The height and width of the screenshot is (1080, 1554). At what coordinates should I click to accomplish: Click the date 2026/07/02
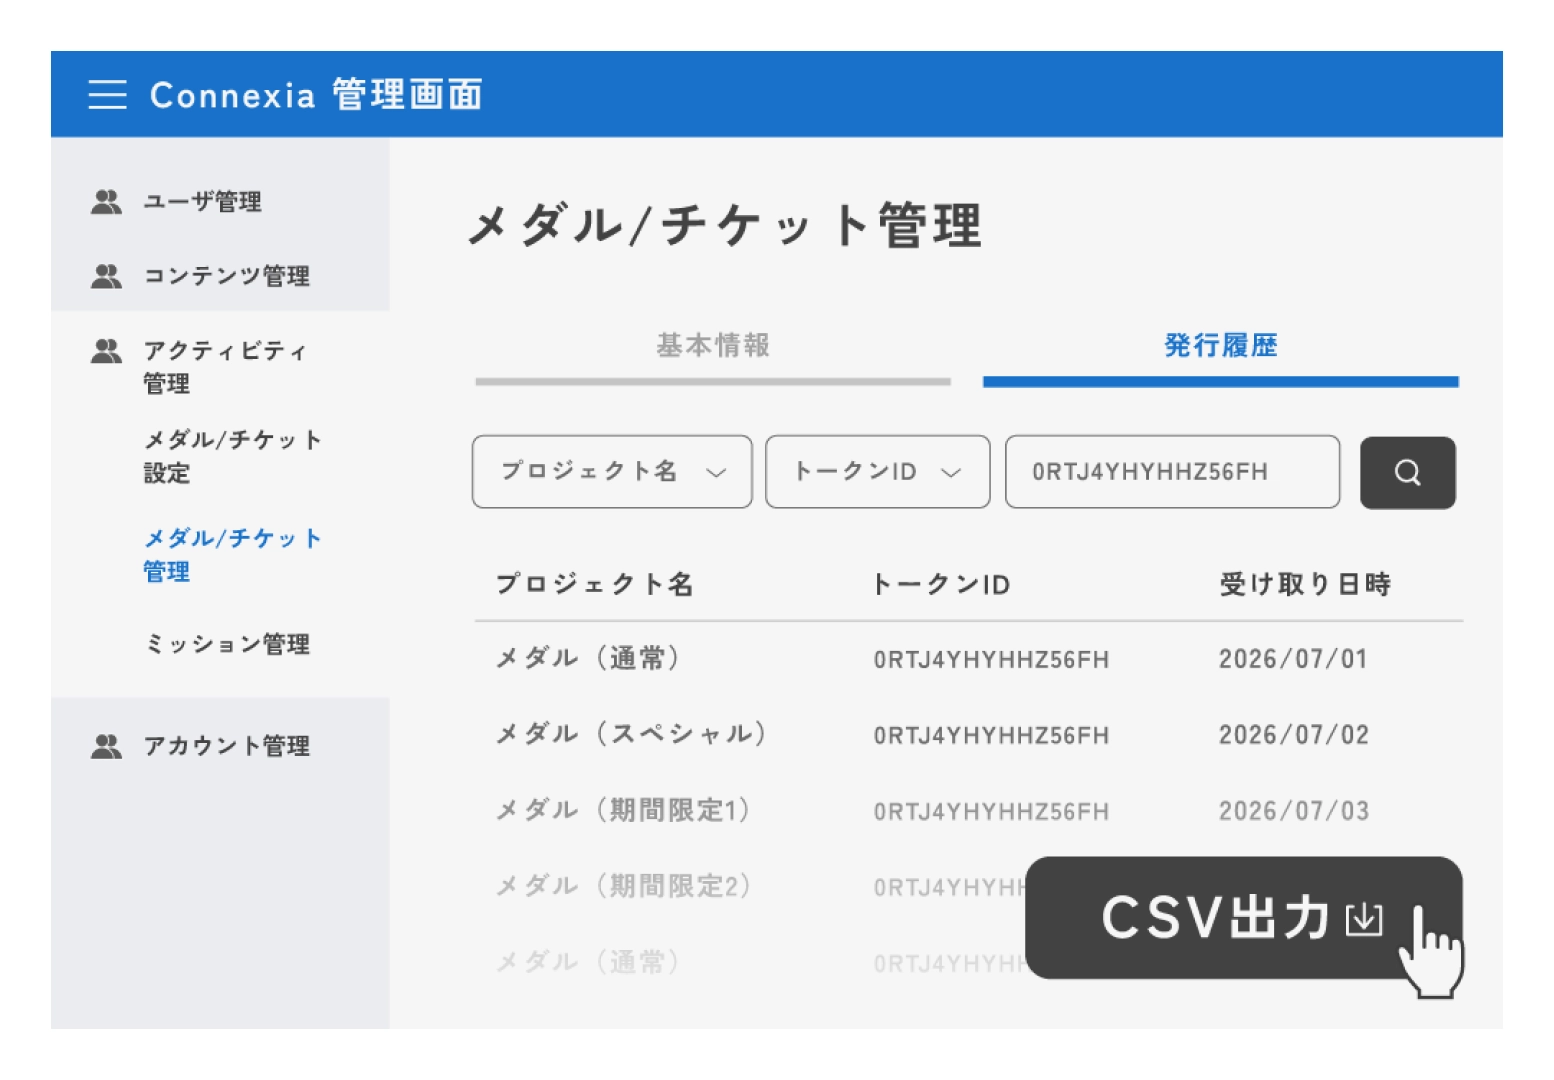coord(1293,735)
